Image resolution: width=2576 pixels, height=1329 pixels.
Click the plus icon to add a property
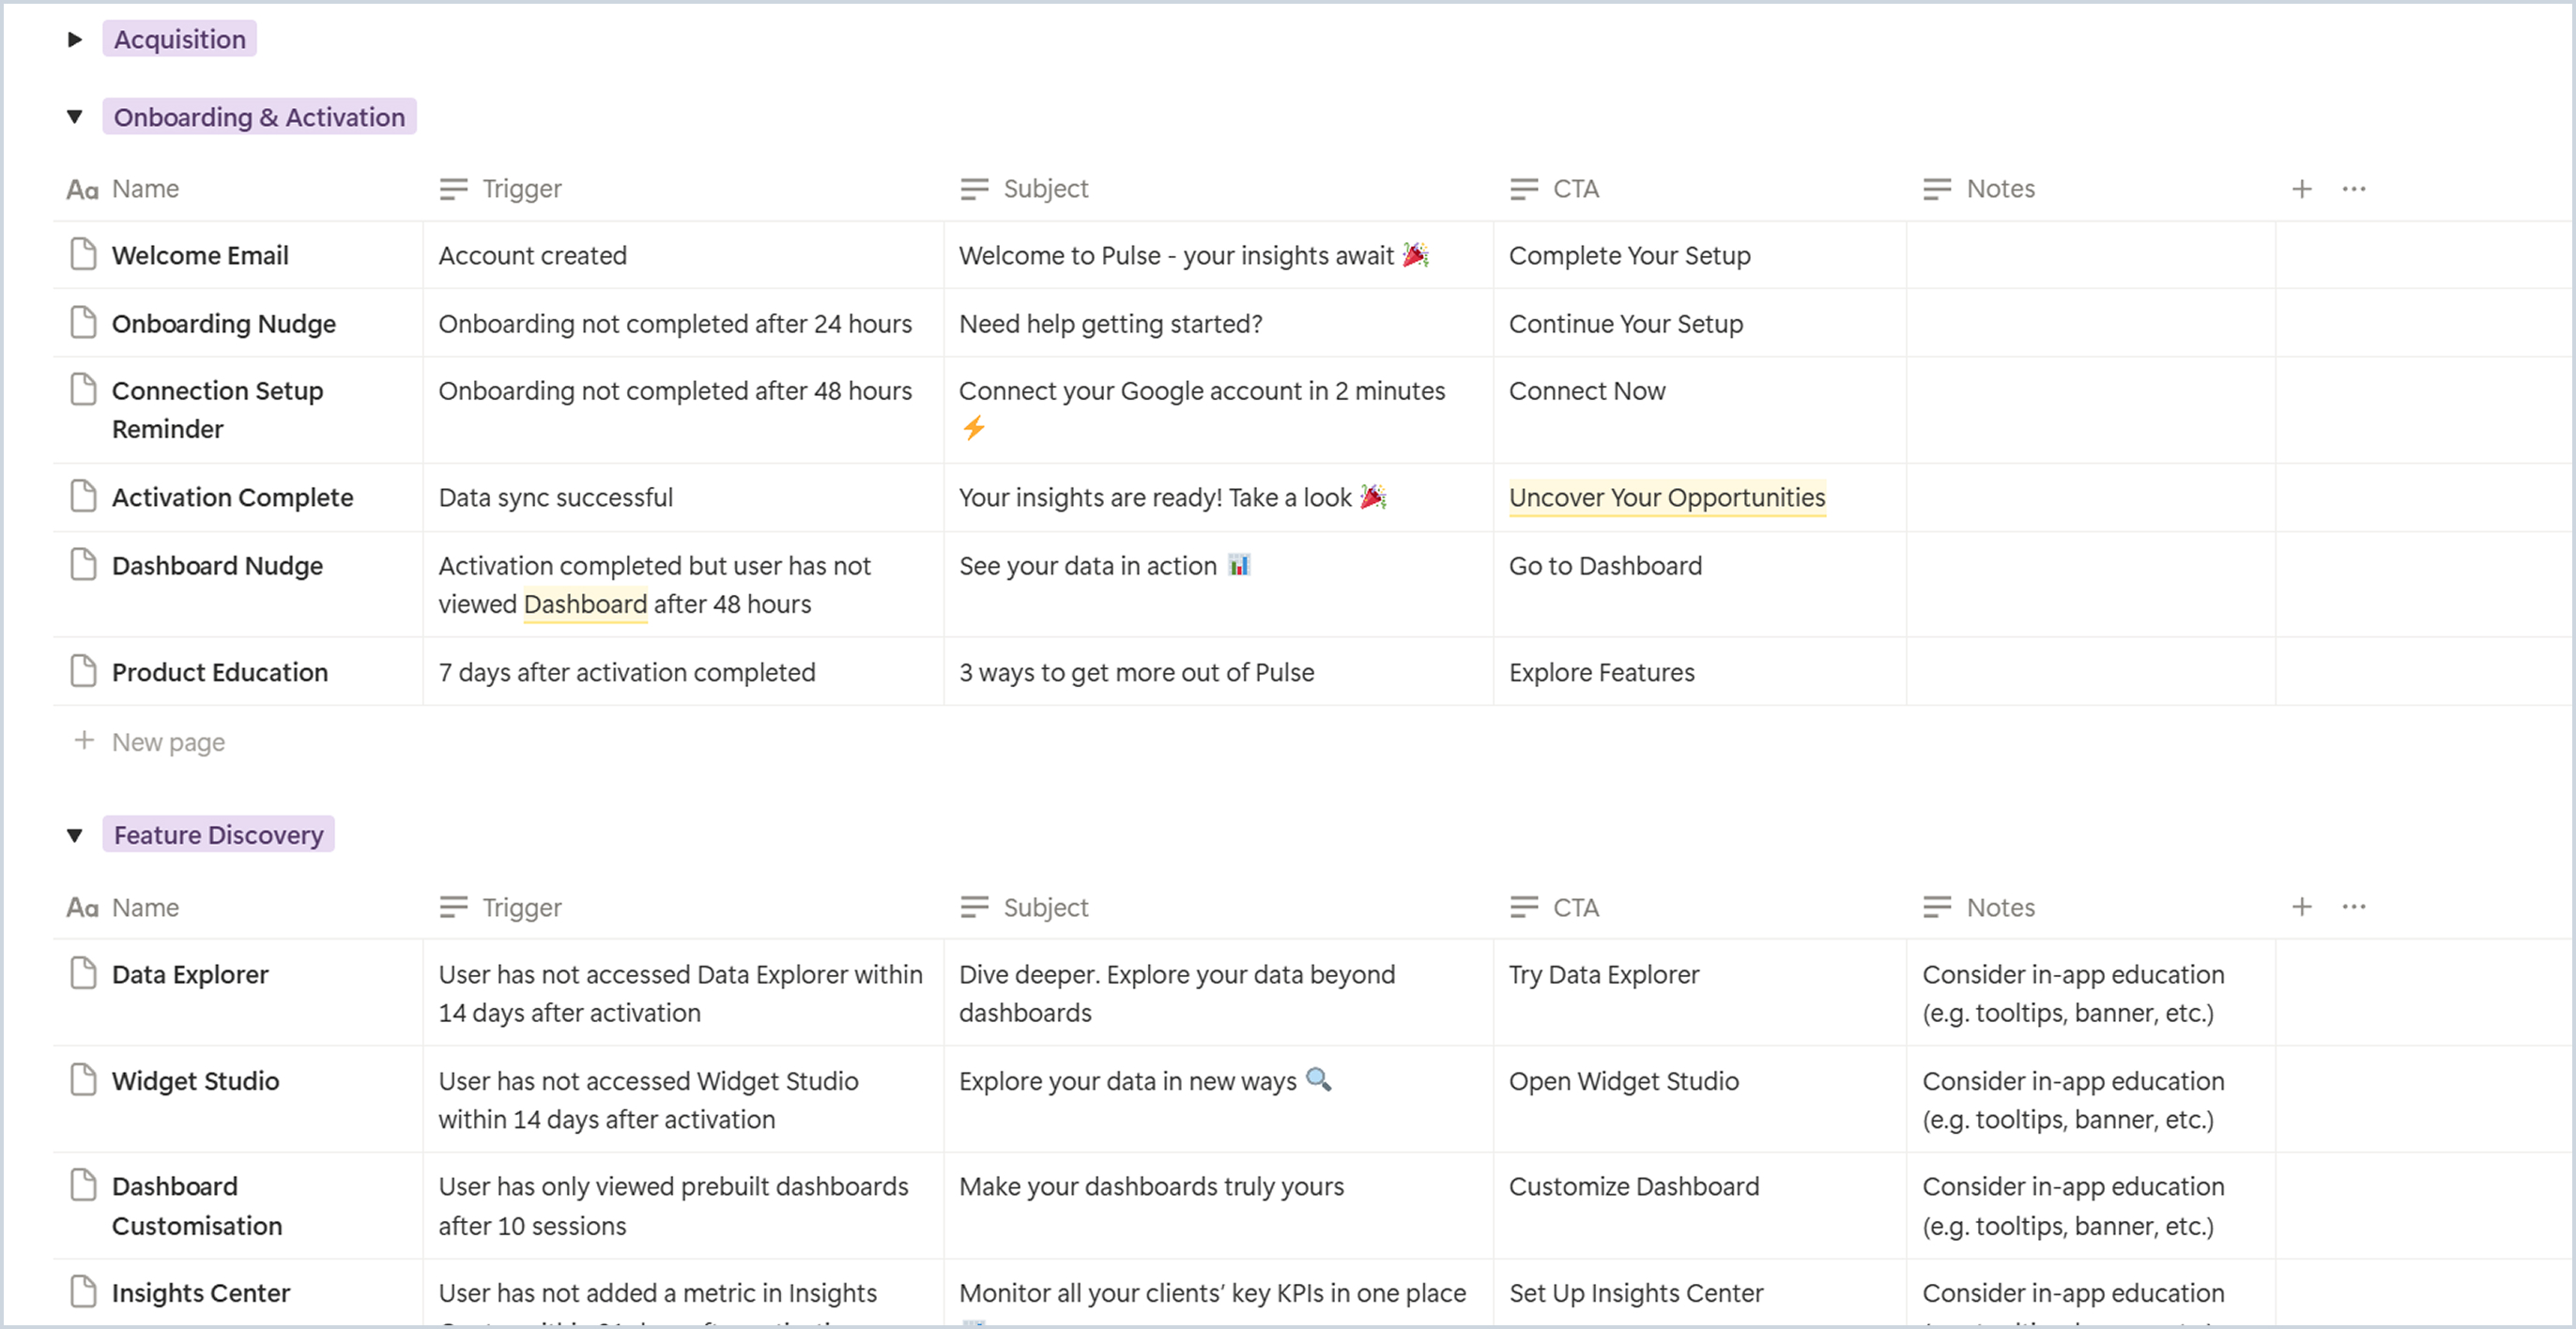click(2301, 188)
